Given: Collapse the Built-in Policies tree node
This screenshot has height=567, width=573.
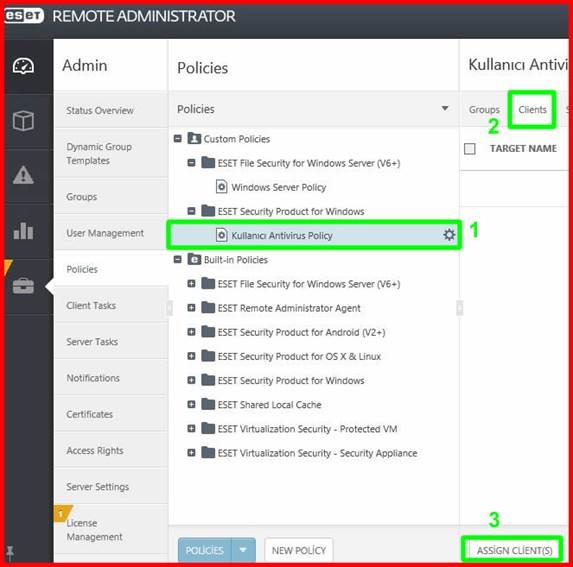Looking at the screenshot, I should point(178,259).
